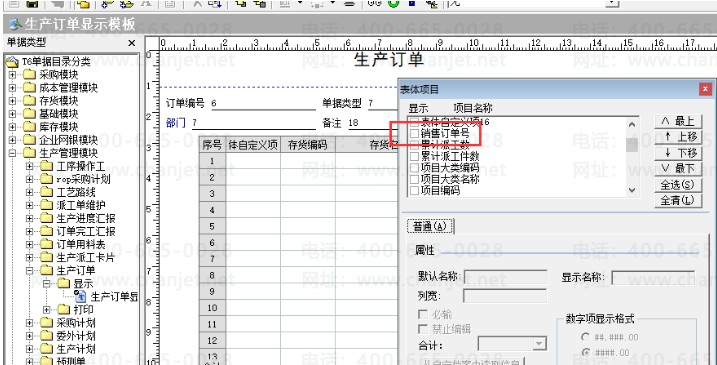This screenshot has width=717, height=365.
Task: Click the 采购模块 folder icon
Action: tap(29, 75)
